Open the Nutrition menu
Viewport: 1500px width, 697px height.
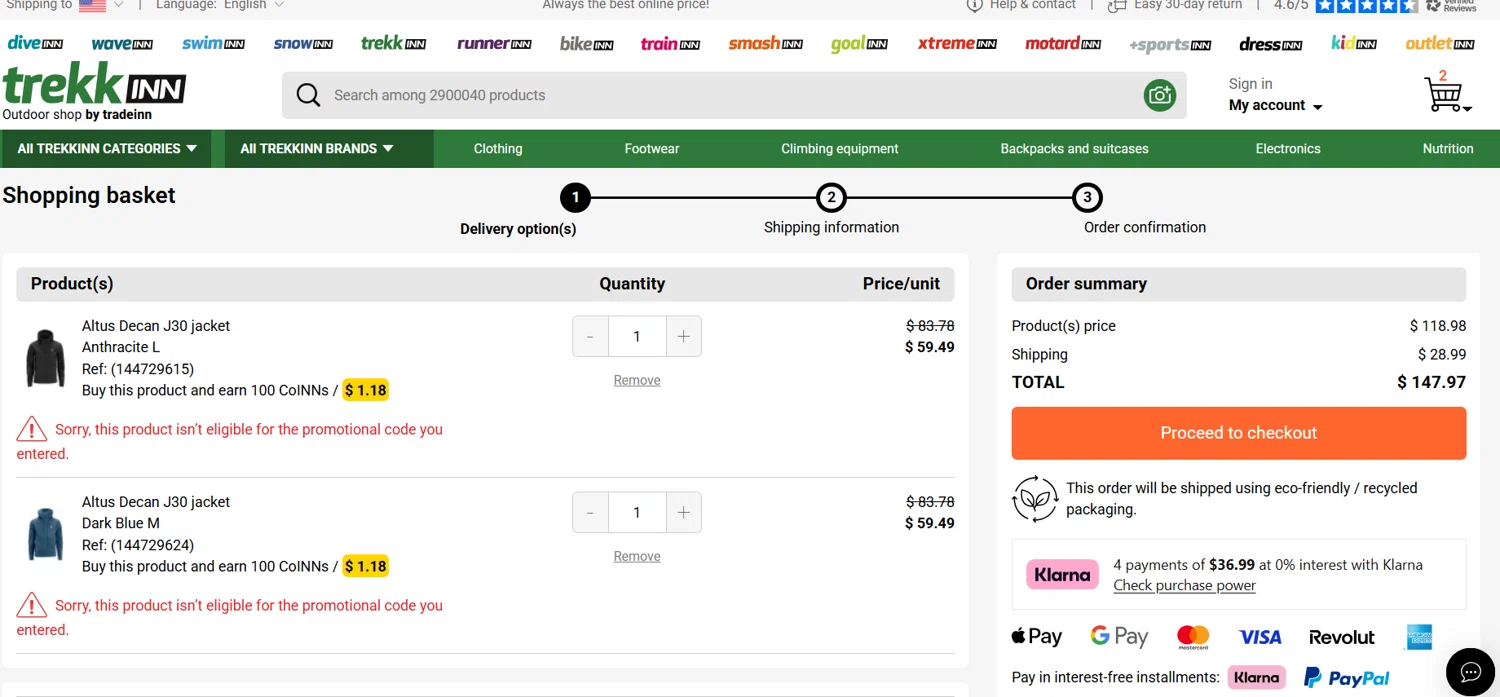pos(1448,149)
